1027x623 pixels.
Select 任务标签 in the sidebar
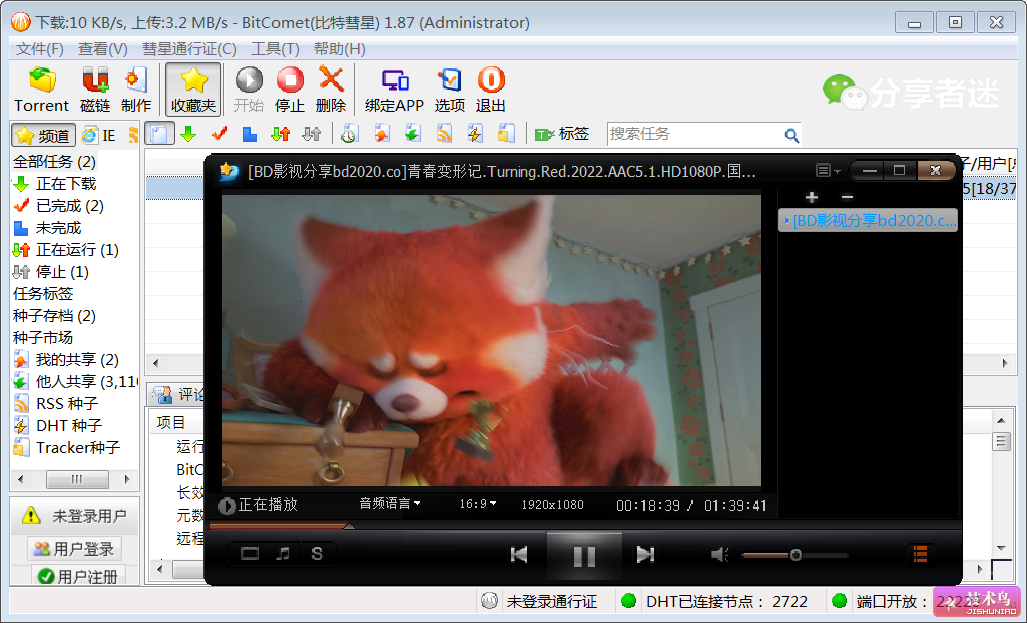[x=43, y=293]
